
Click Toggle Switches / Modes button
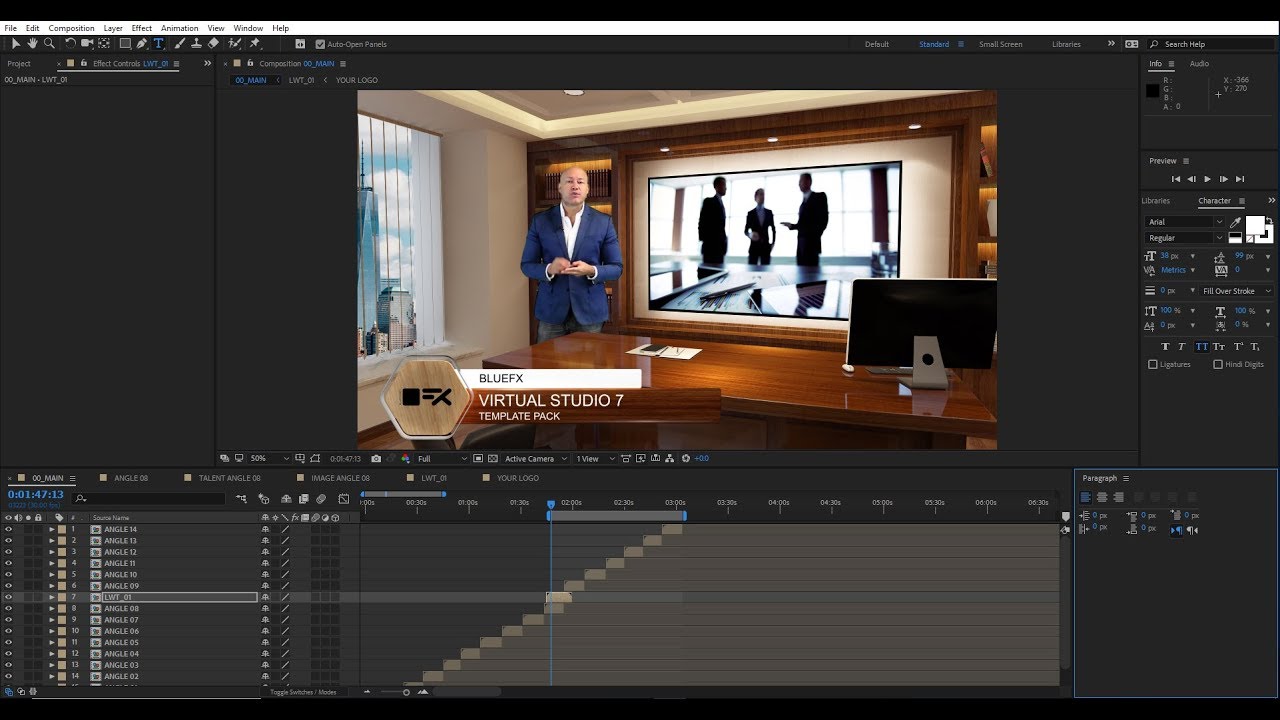pos(303,692)
